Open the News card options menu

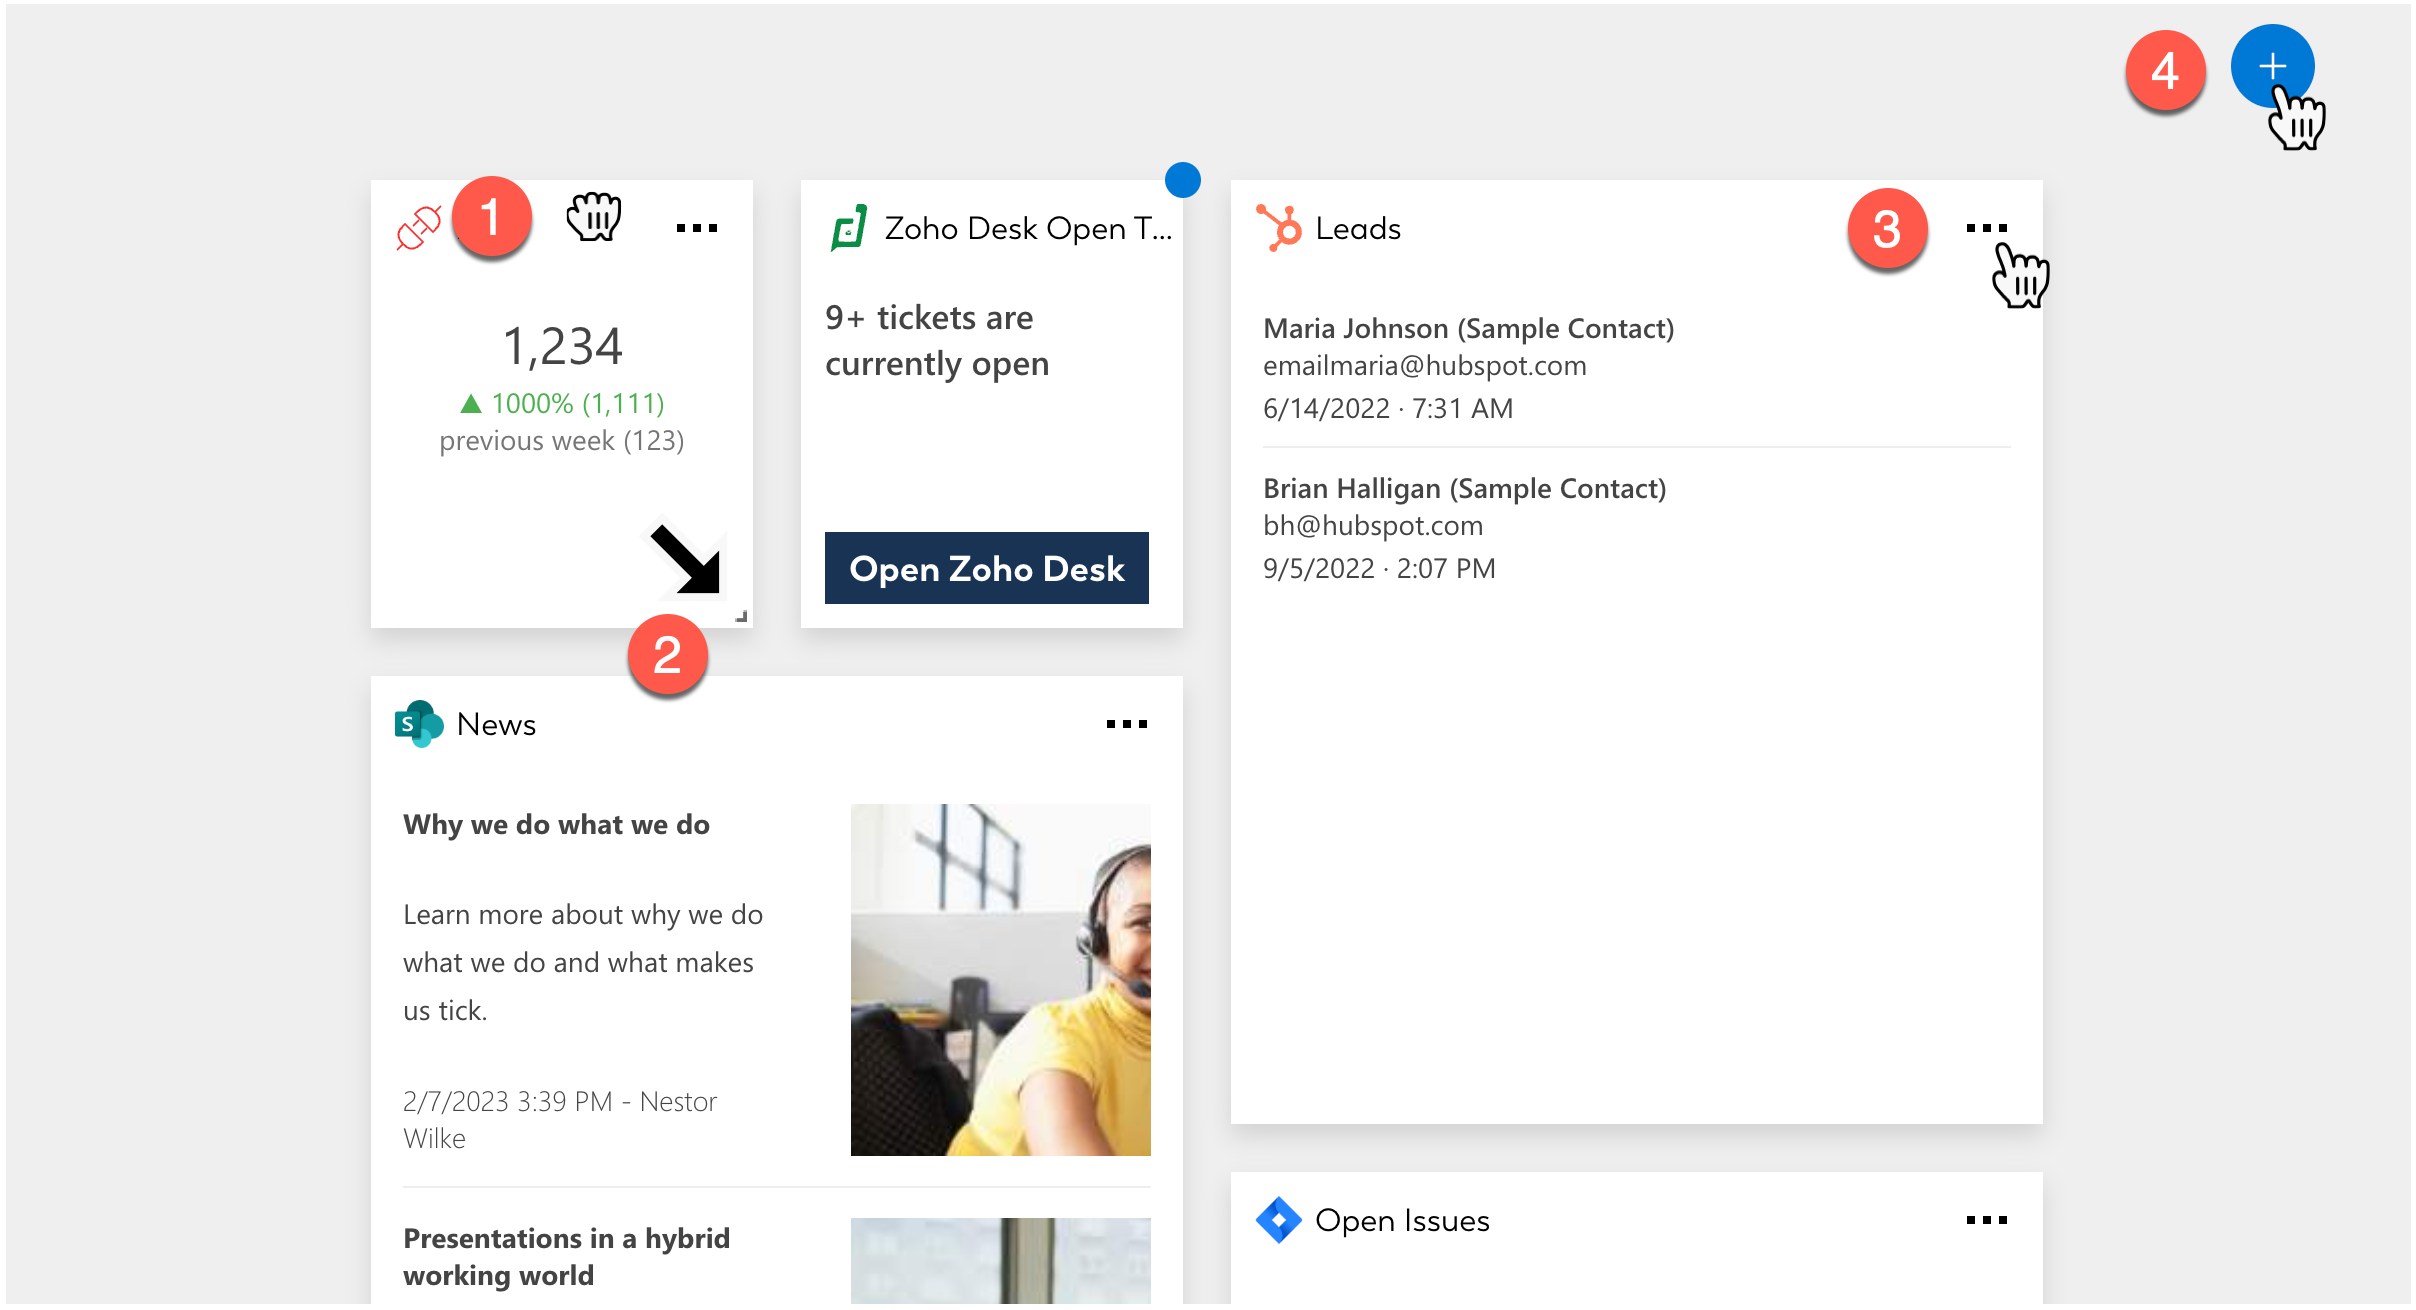[1126, 724]
